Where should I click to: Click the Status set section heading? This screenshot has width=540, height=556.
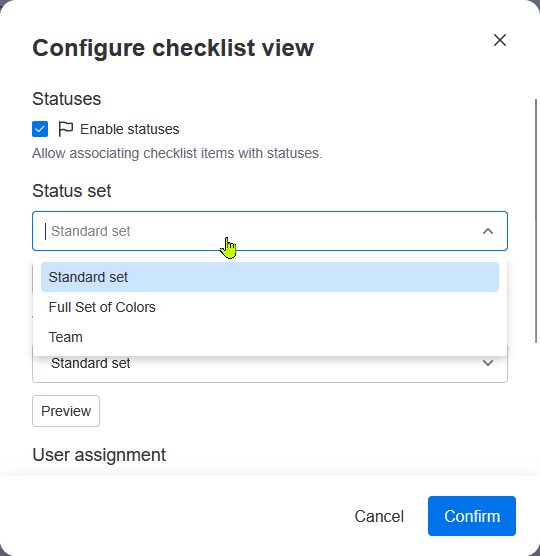[x=72, y=191]
